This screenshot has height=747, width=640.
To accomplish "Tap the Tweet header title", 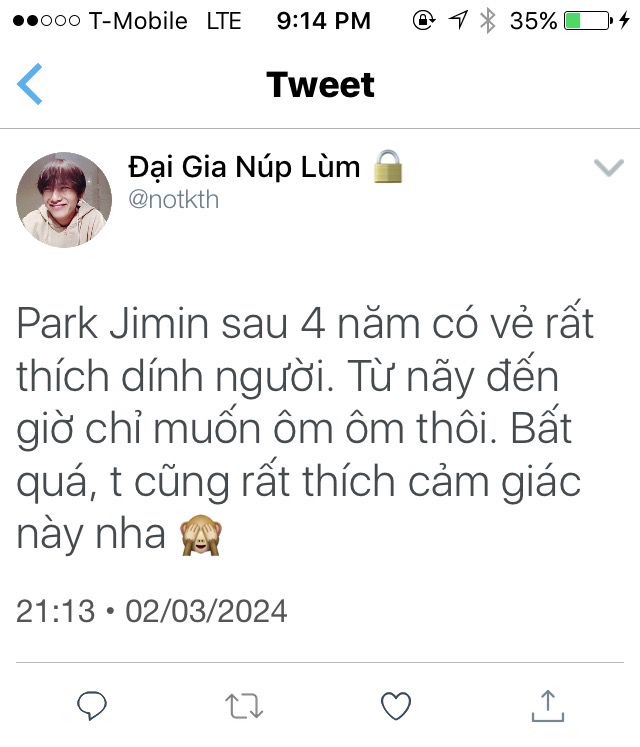I will (320, 85).
